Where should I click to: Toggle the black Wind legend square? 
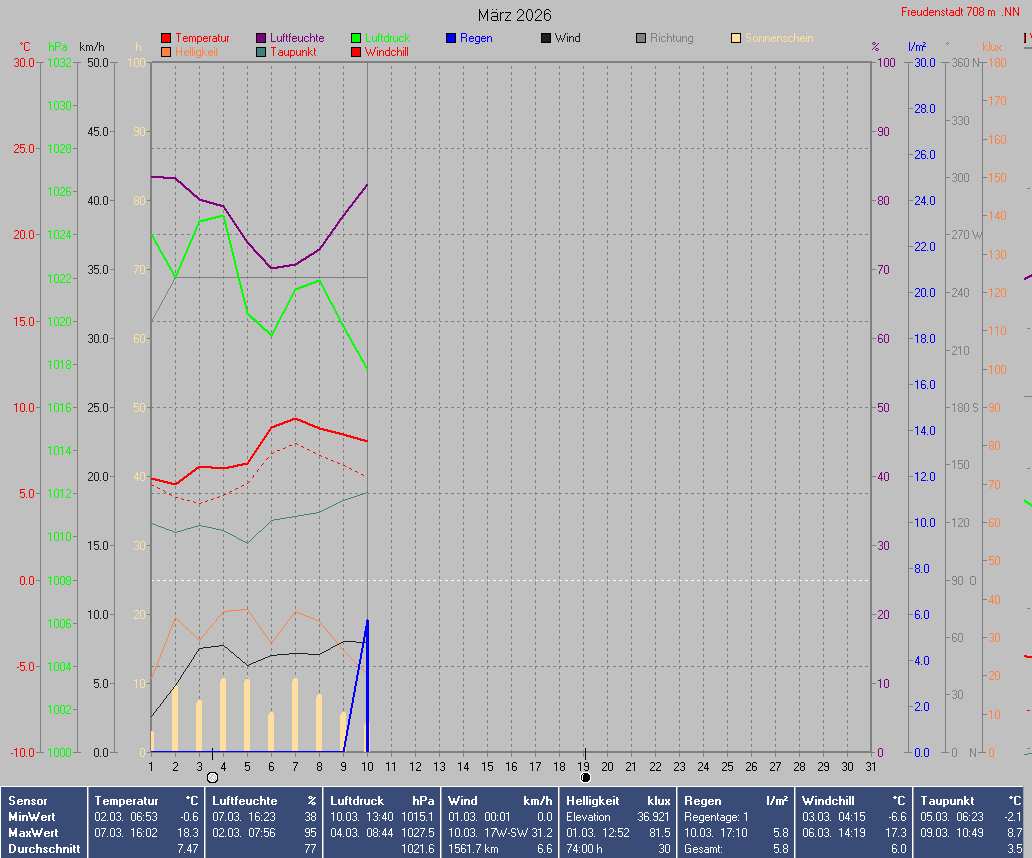pyautogui.click(x=546, y=38)
